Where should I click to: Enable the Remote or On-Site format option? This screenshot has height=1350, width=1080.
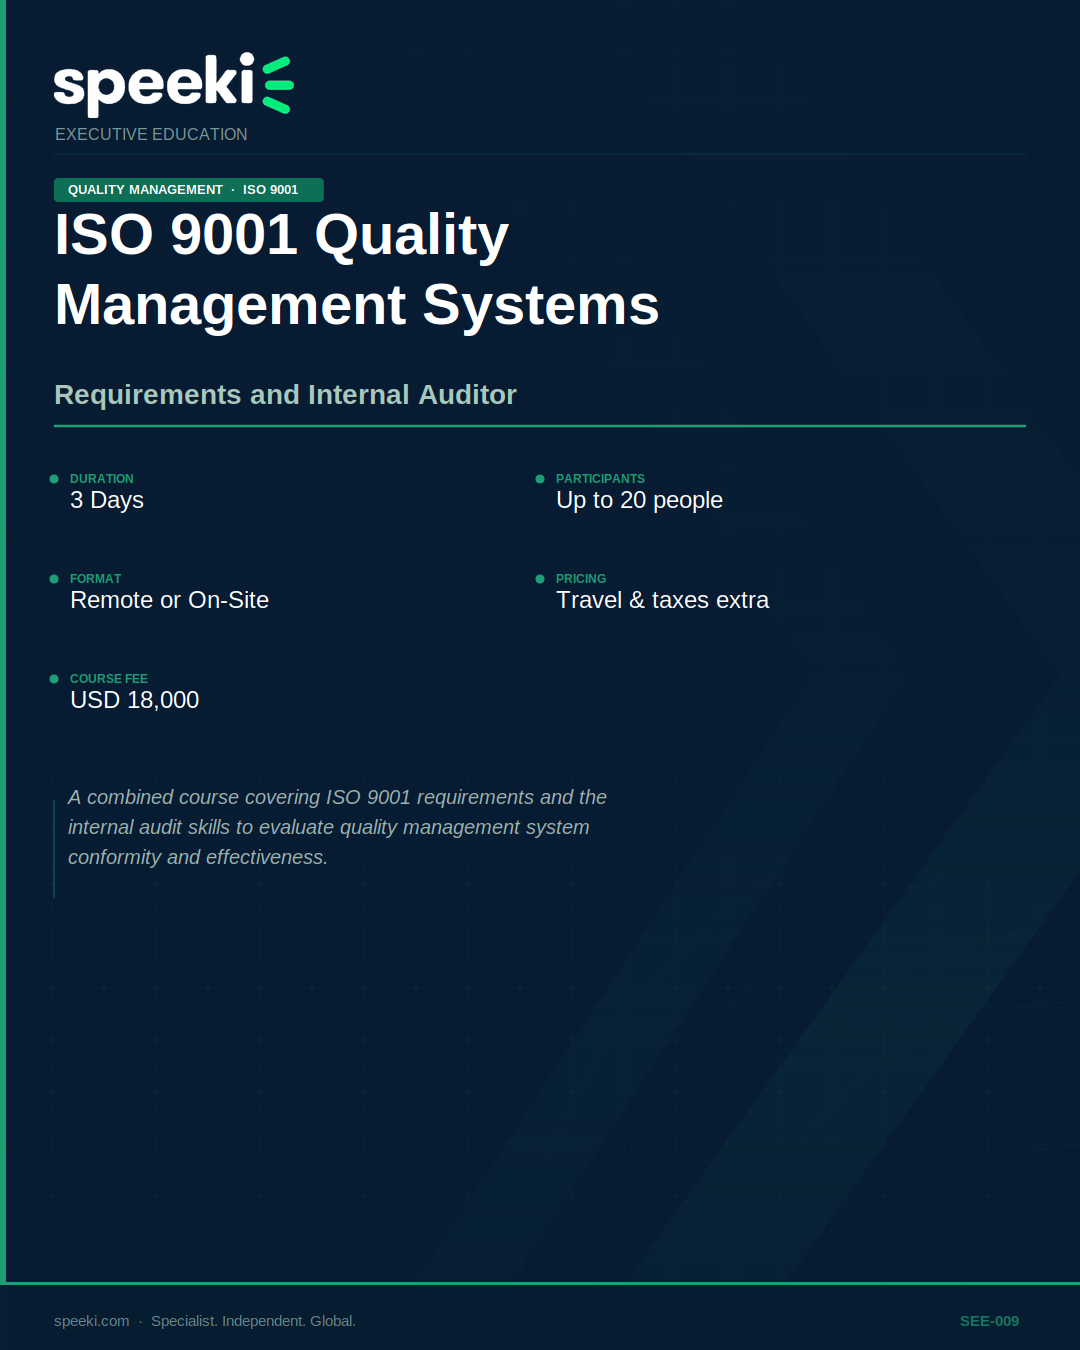[169, 600]
